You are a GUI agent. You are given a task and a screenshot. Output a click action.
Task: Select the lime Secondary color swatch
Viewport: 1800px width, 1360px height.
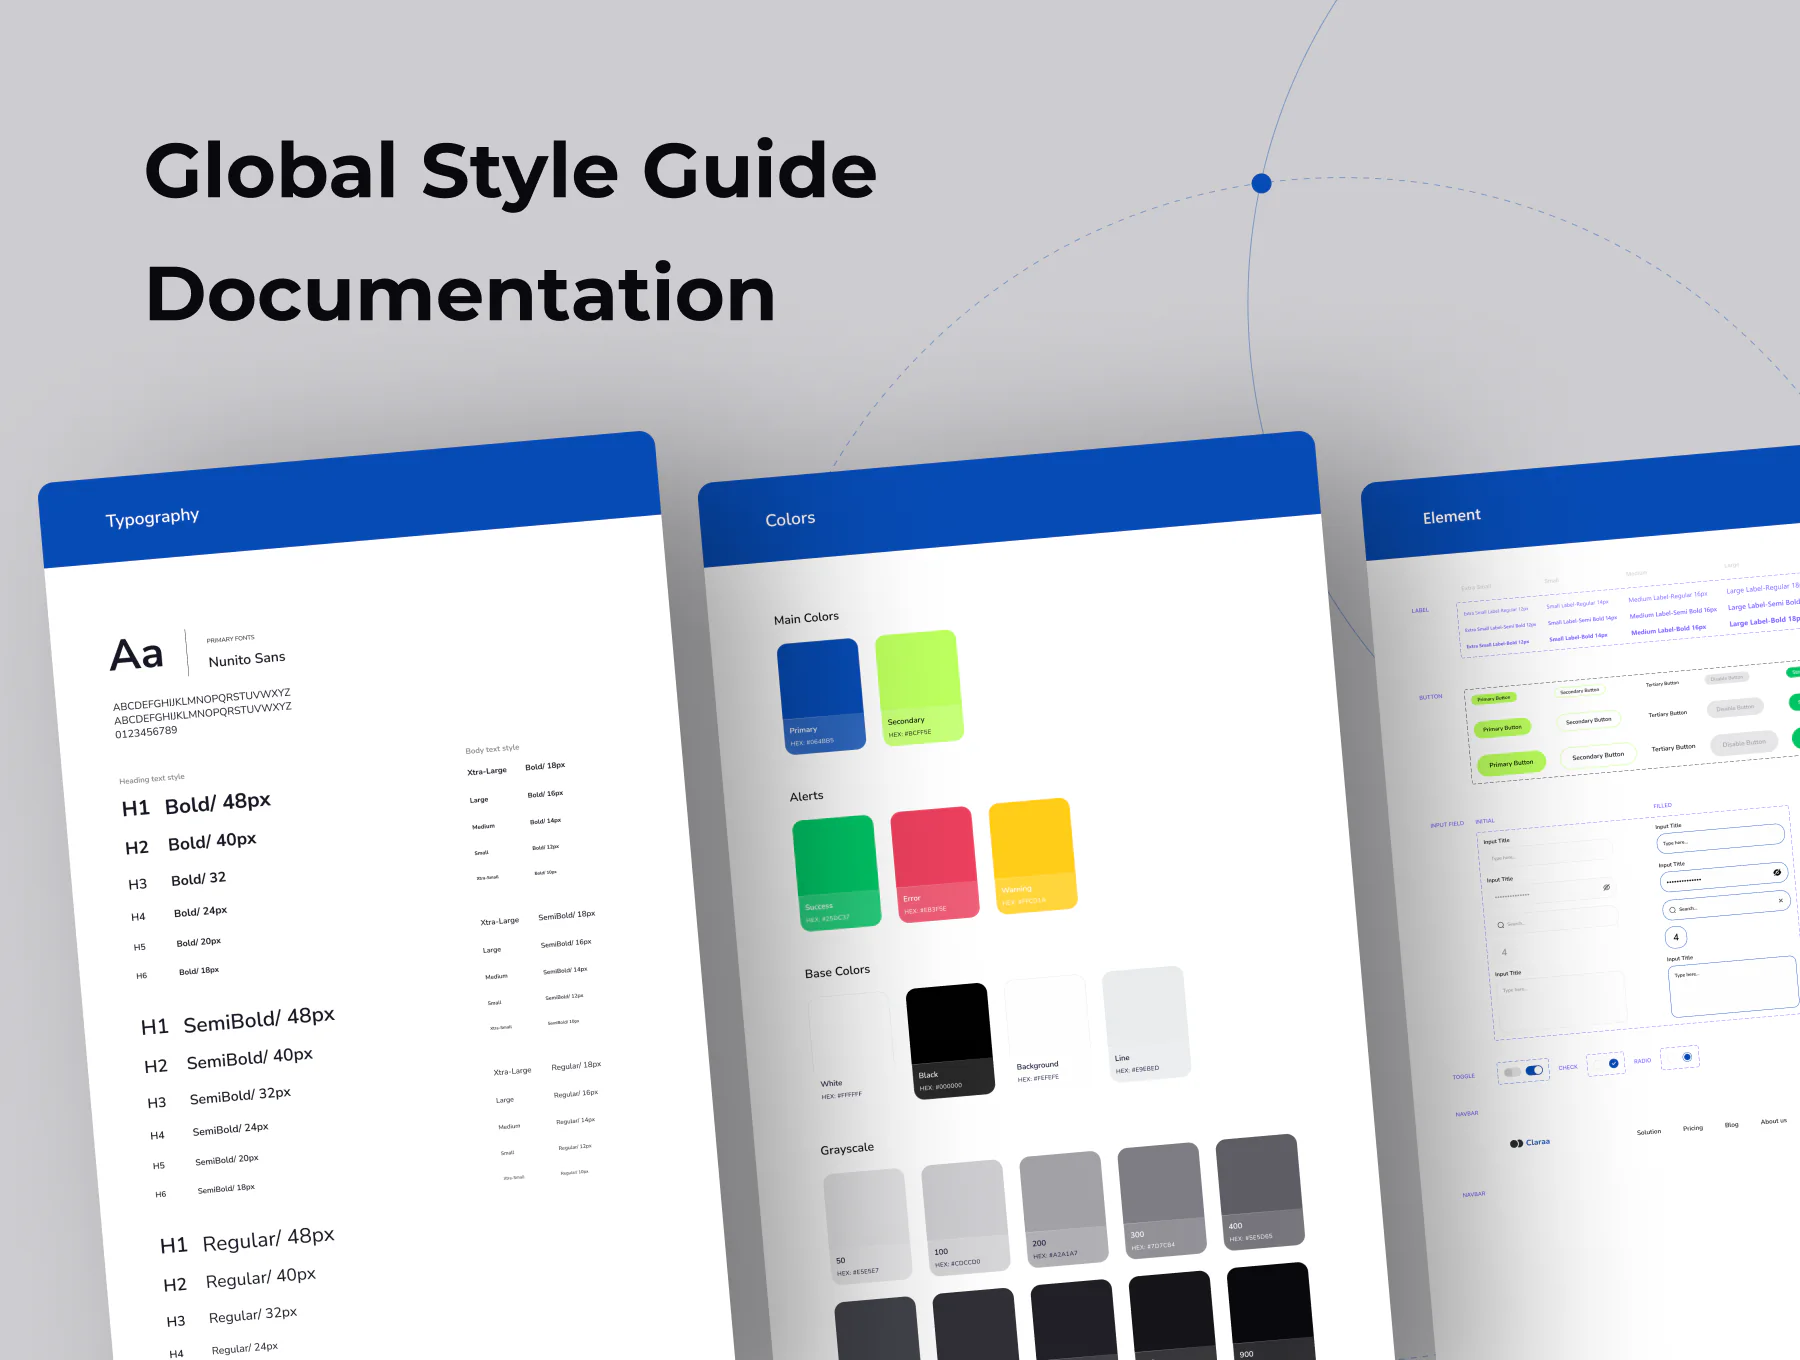tap(919, 688)
